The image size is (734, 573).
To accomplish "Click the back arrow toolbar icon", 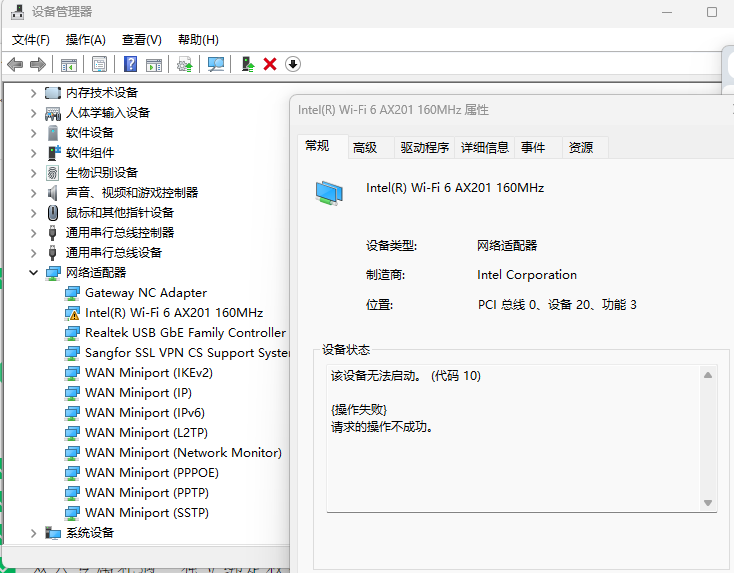I will click(15, 64).
